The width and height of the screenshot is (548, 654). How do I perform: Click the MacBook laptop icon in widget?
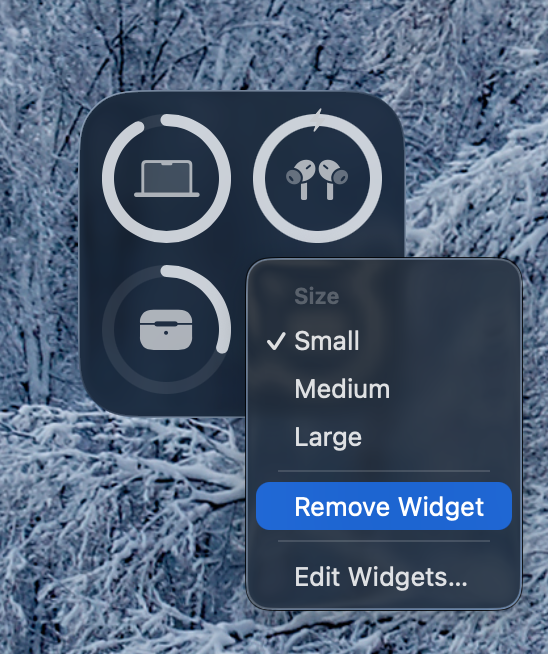coord(166,179)
